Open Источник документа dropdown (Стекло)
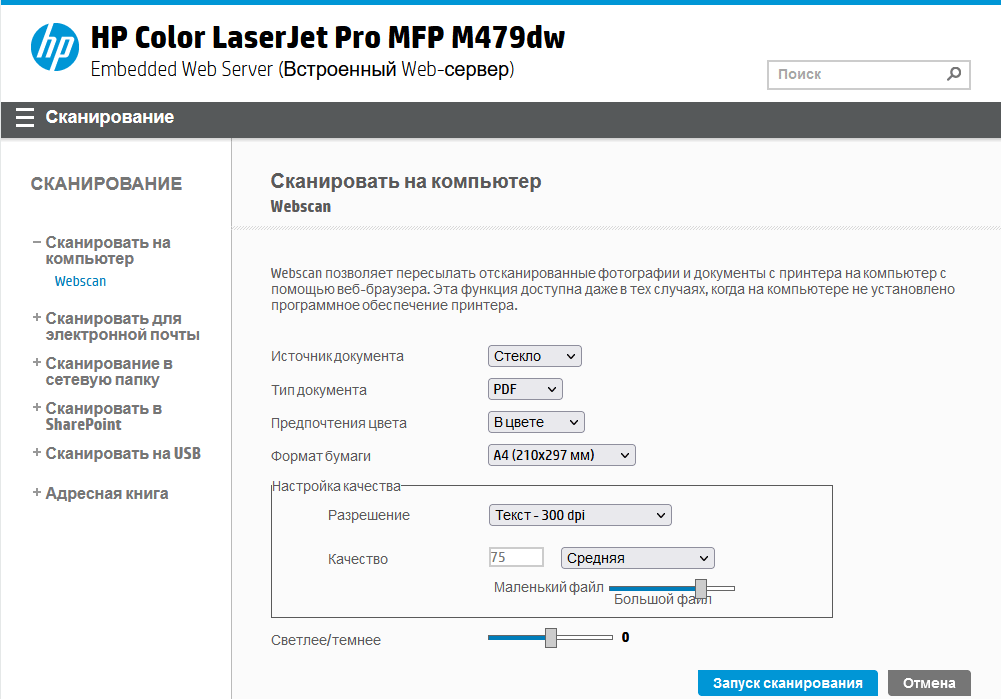This screenshot has height=699, width=1001. tap(534, 356)
